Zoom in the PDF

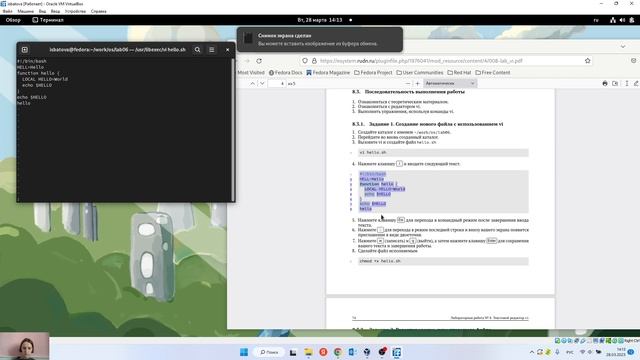coord(418,84)
